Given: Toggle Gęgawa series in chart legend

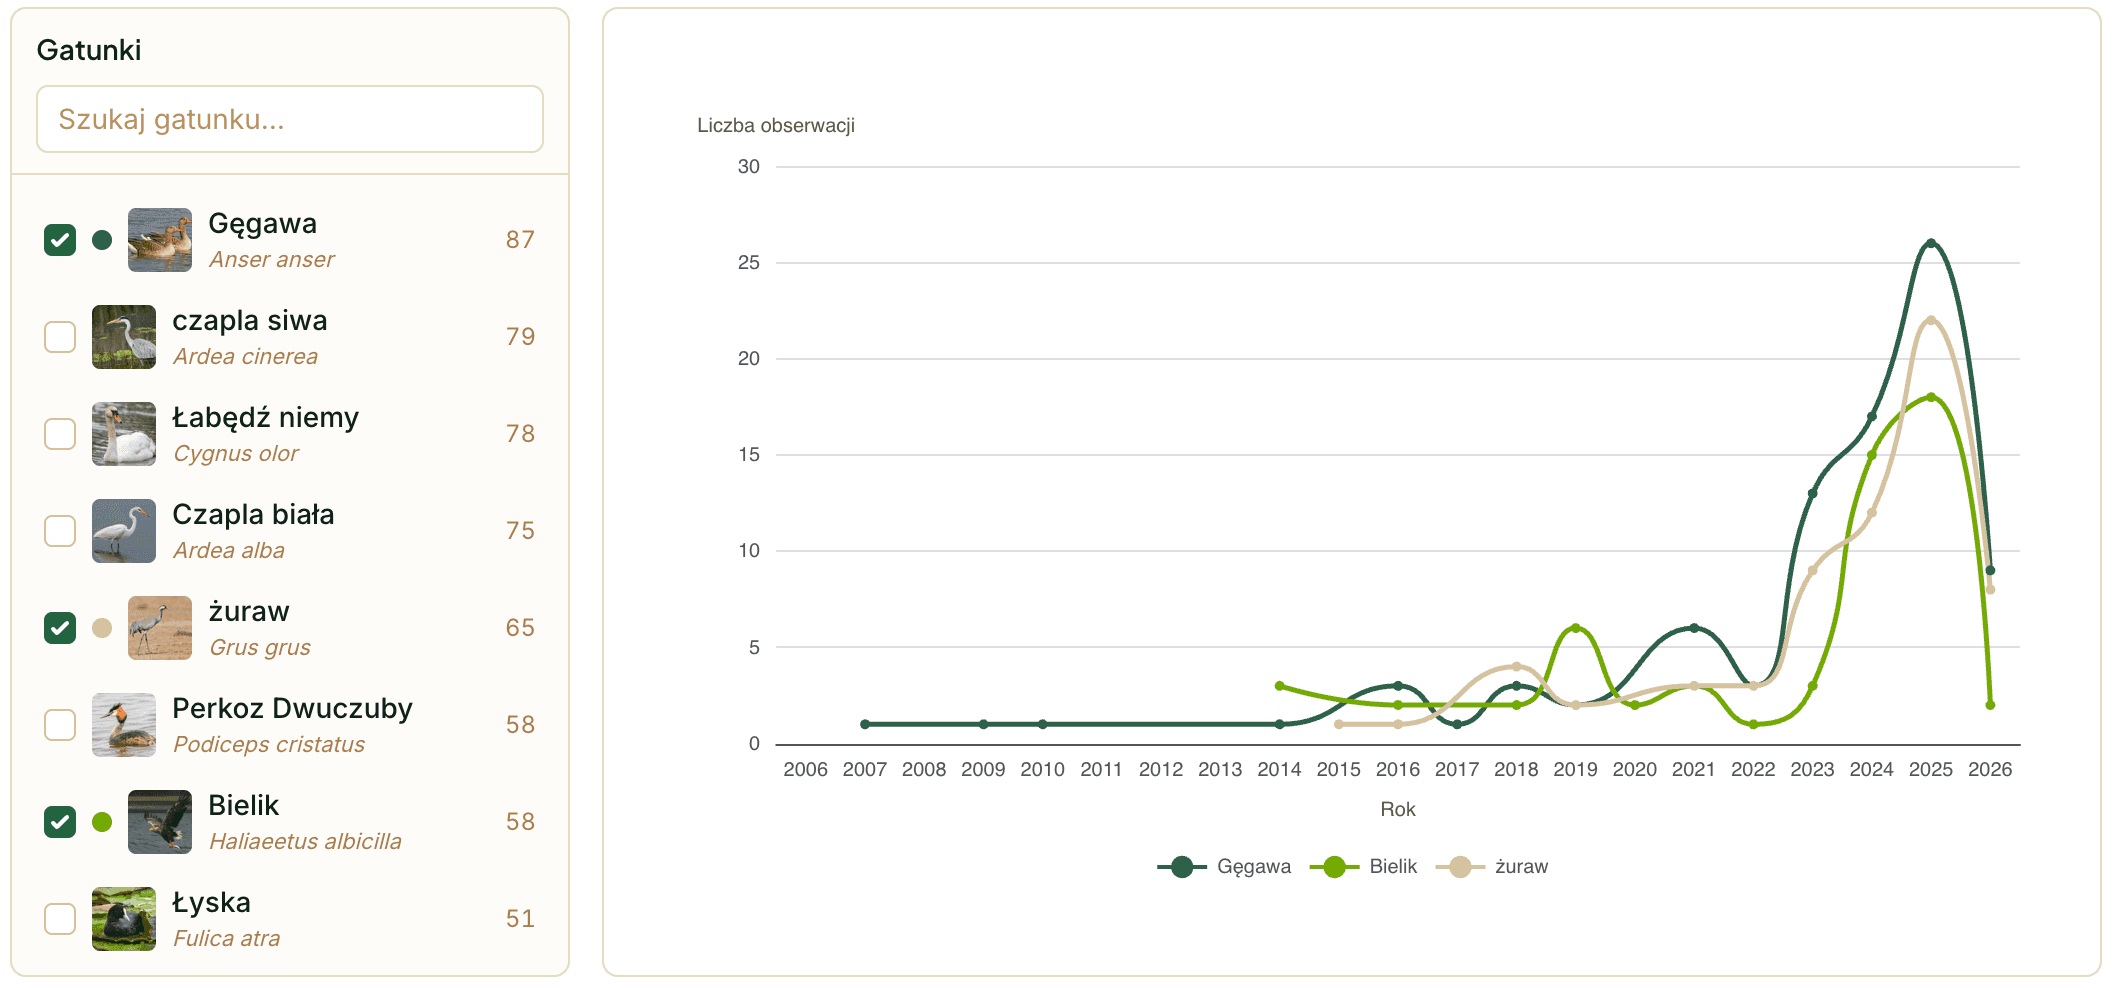Looking at the screenshot, I should pos(1224,867).
